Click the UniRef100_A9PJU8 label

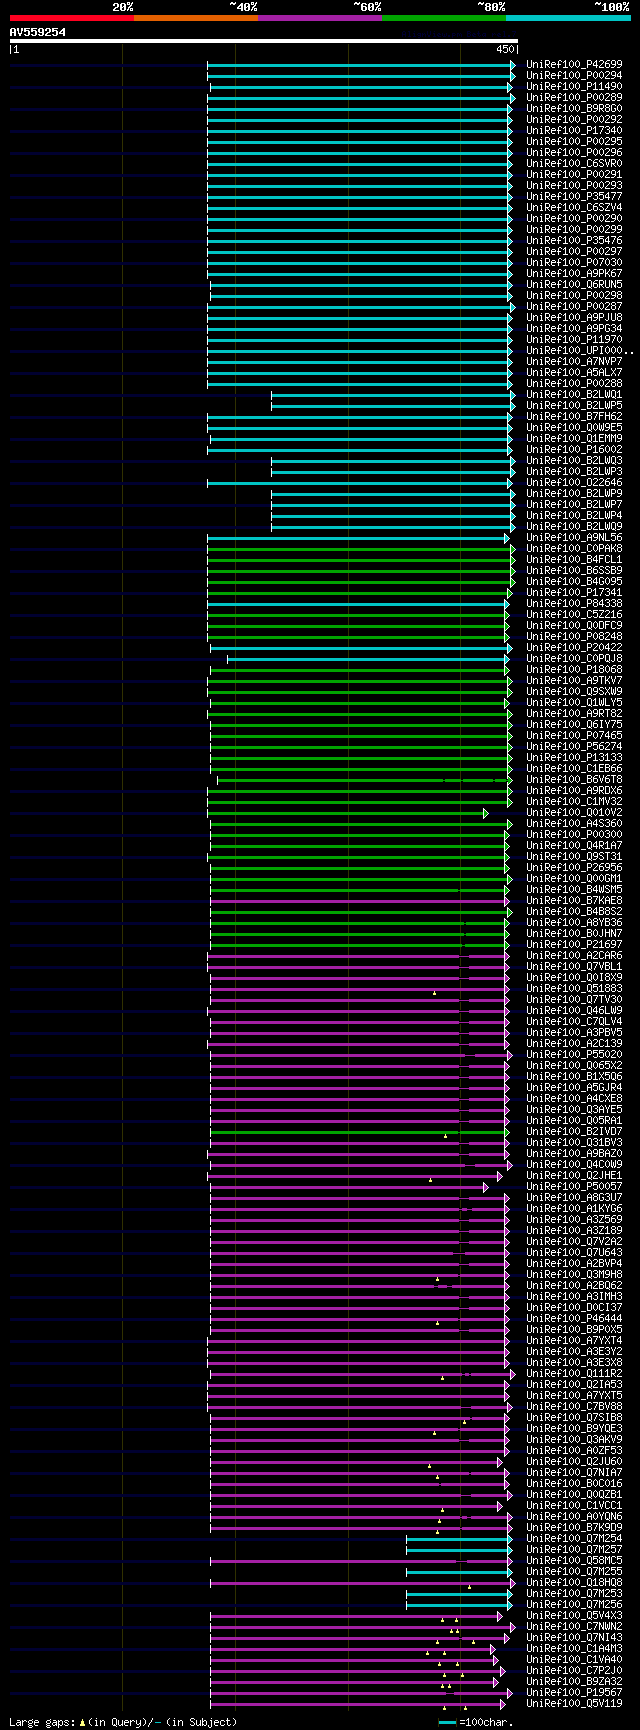point(574,318)
